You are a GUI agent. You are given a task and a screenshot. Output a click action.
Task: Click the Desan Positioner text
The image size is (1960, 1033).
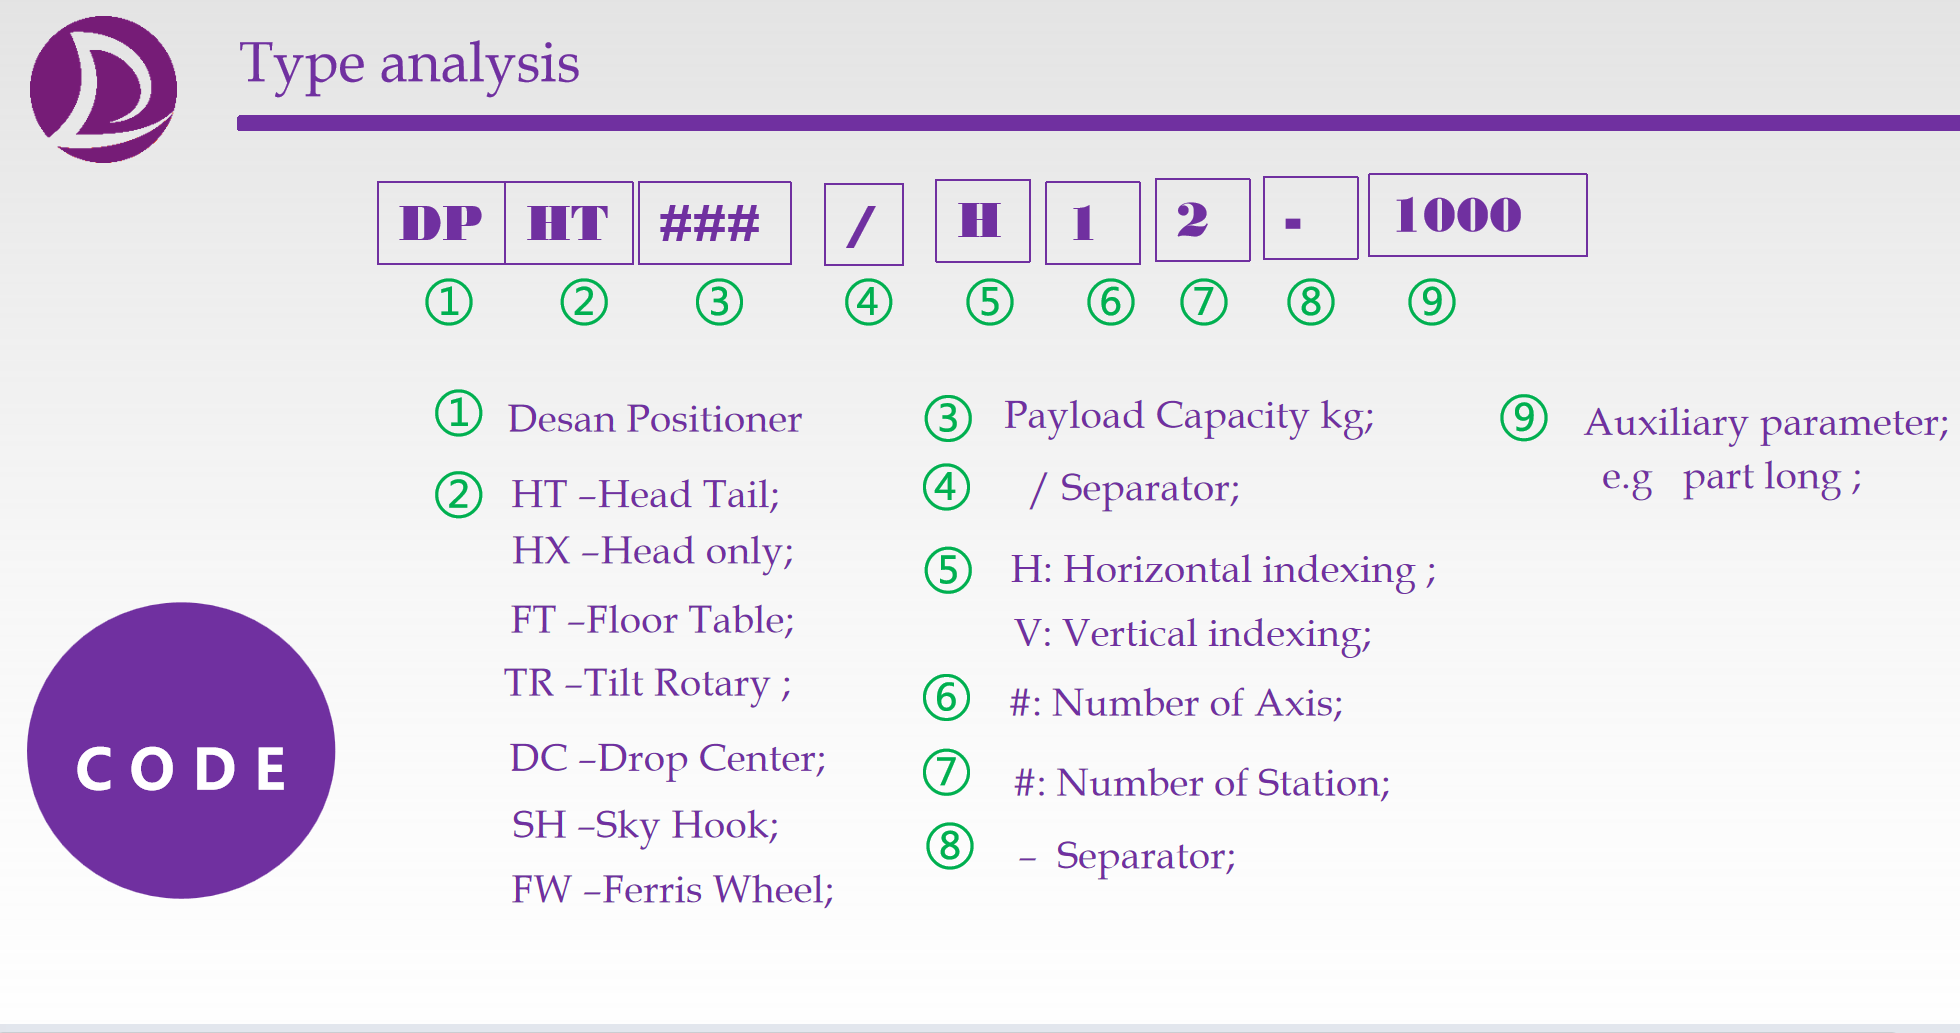655,419
